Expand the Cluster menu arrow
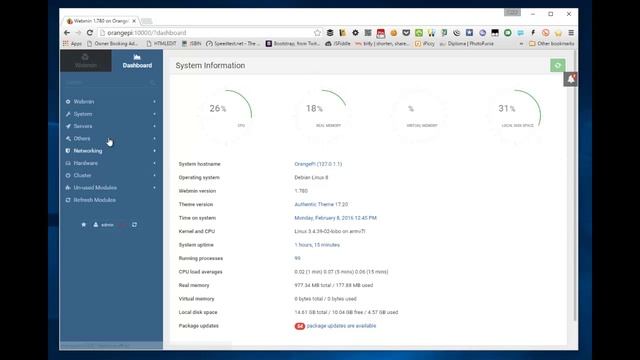 tap(154, 175)
